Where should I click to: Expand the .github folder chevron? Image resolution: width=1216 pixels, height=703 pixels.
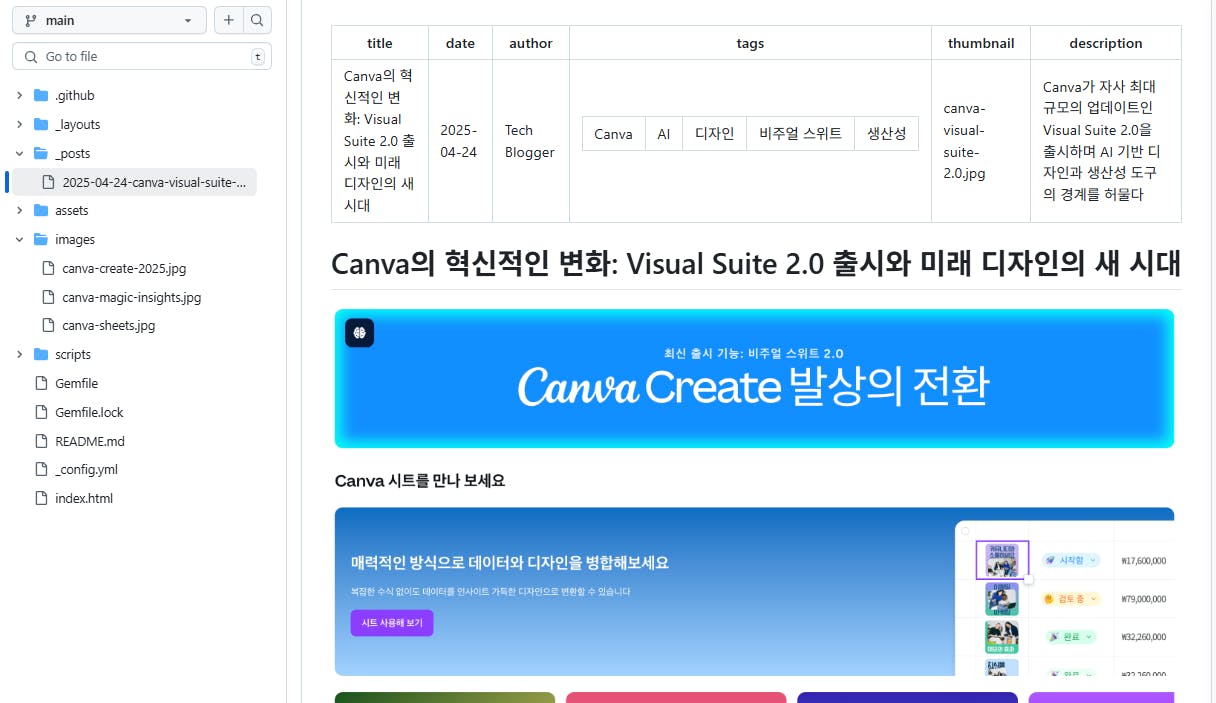(x=19, y=96)
